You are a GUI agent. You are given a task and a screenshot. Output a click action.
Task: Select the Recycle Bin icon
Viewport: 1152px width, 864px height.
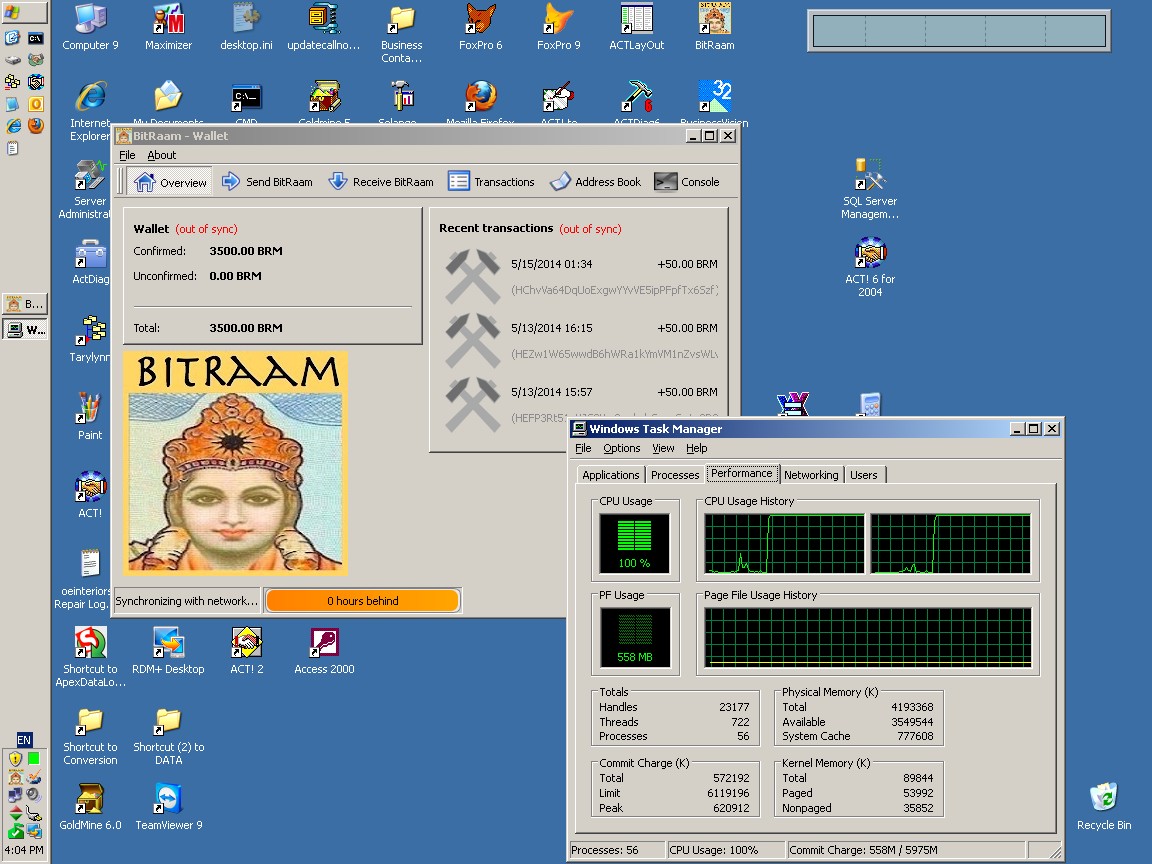click(x=1104, y=806)
